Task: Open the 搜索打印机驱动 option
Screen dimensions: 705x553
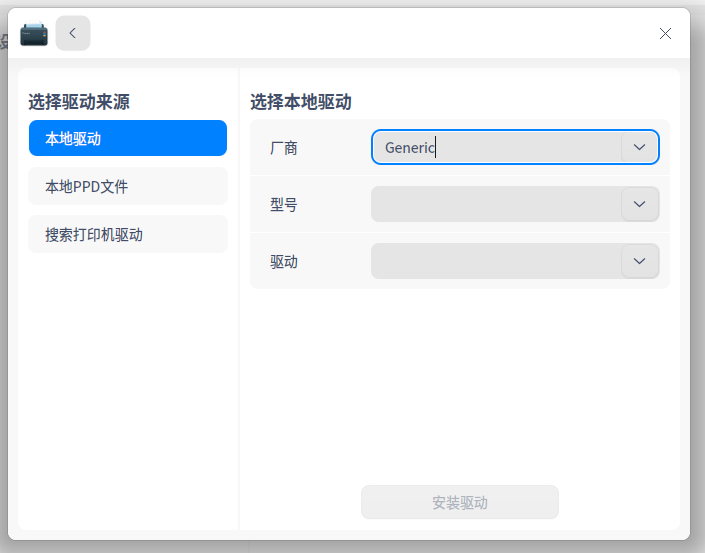Action: click(x=128, y=235)
